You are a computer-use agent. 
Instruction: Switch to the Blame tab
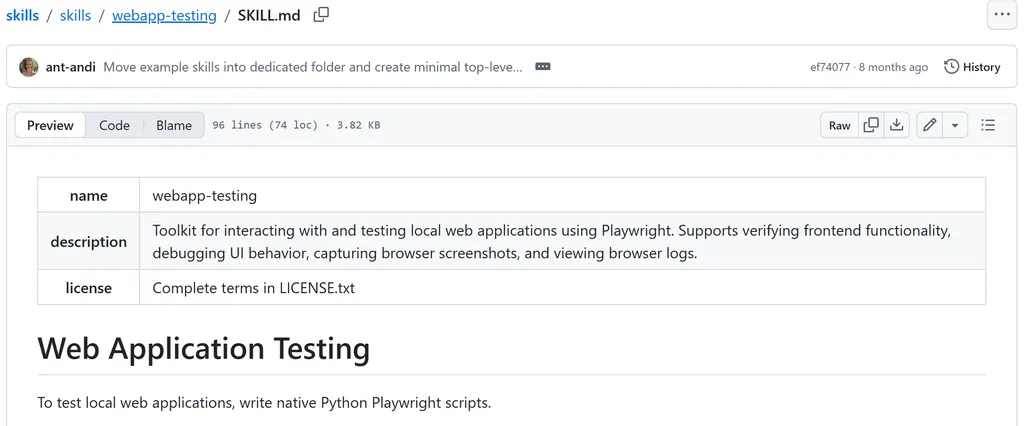[174, 125]
